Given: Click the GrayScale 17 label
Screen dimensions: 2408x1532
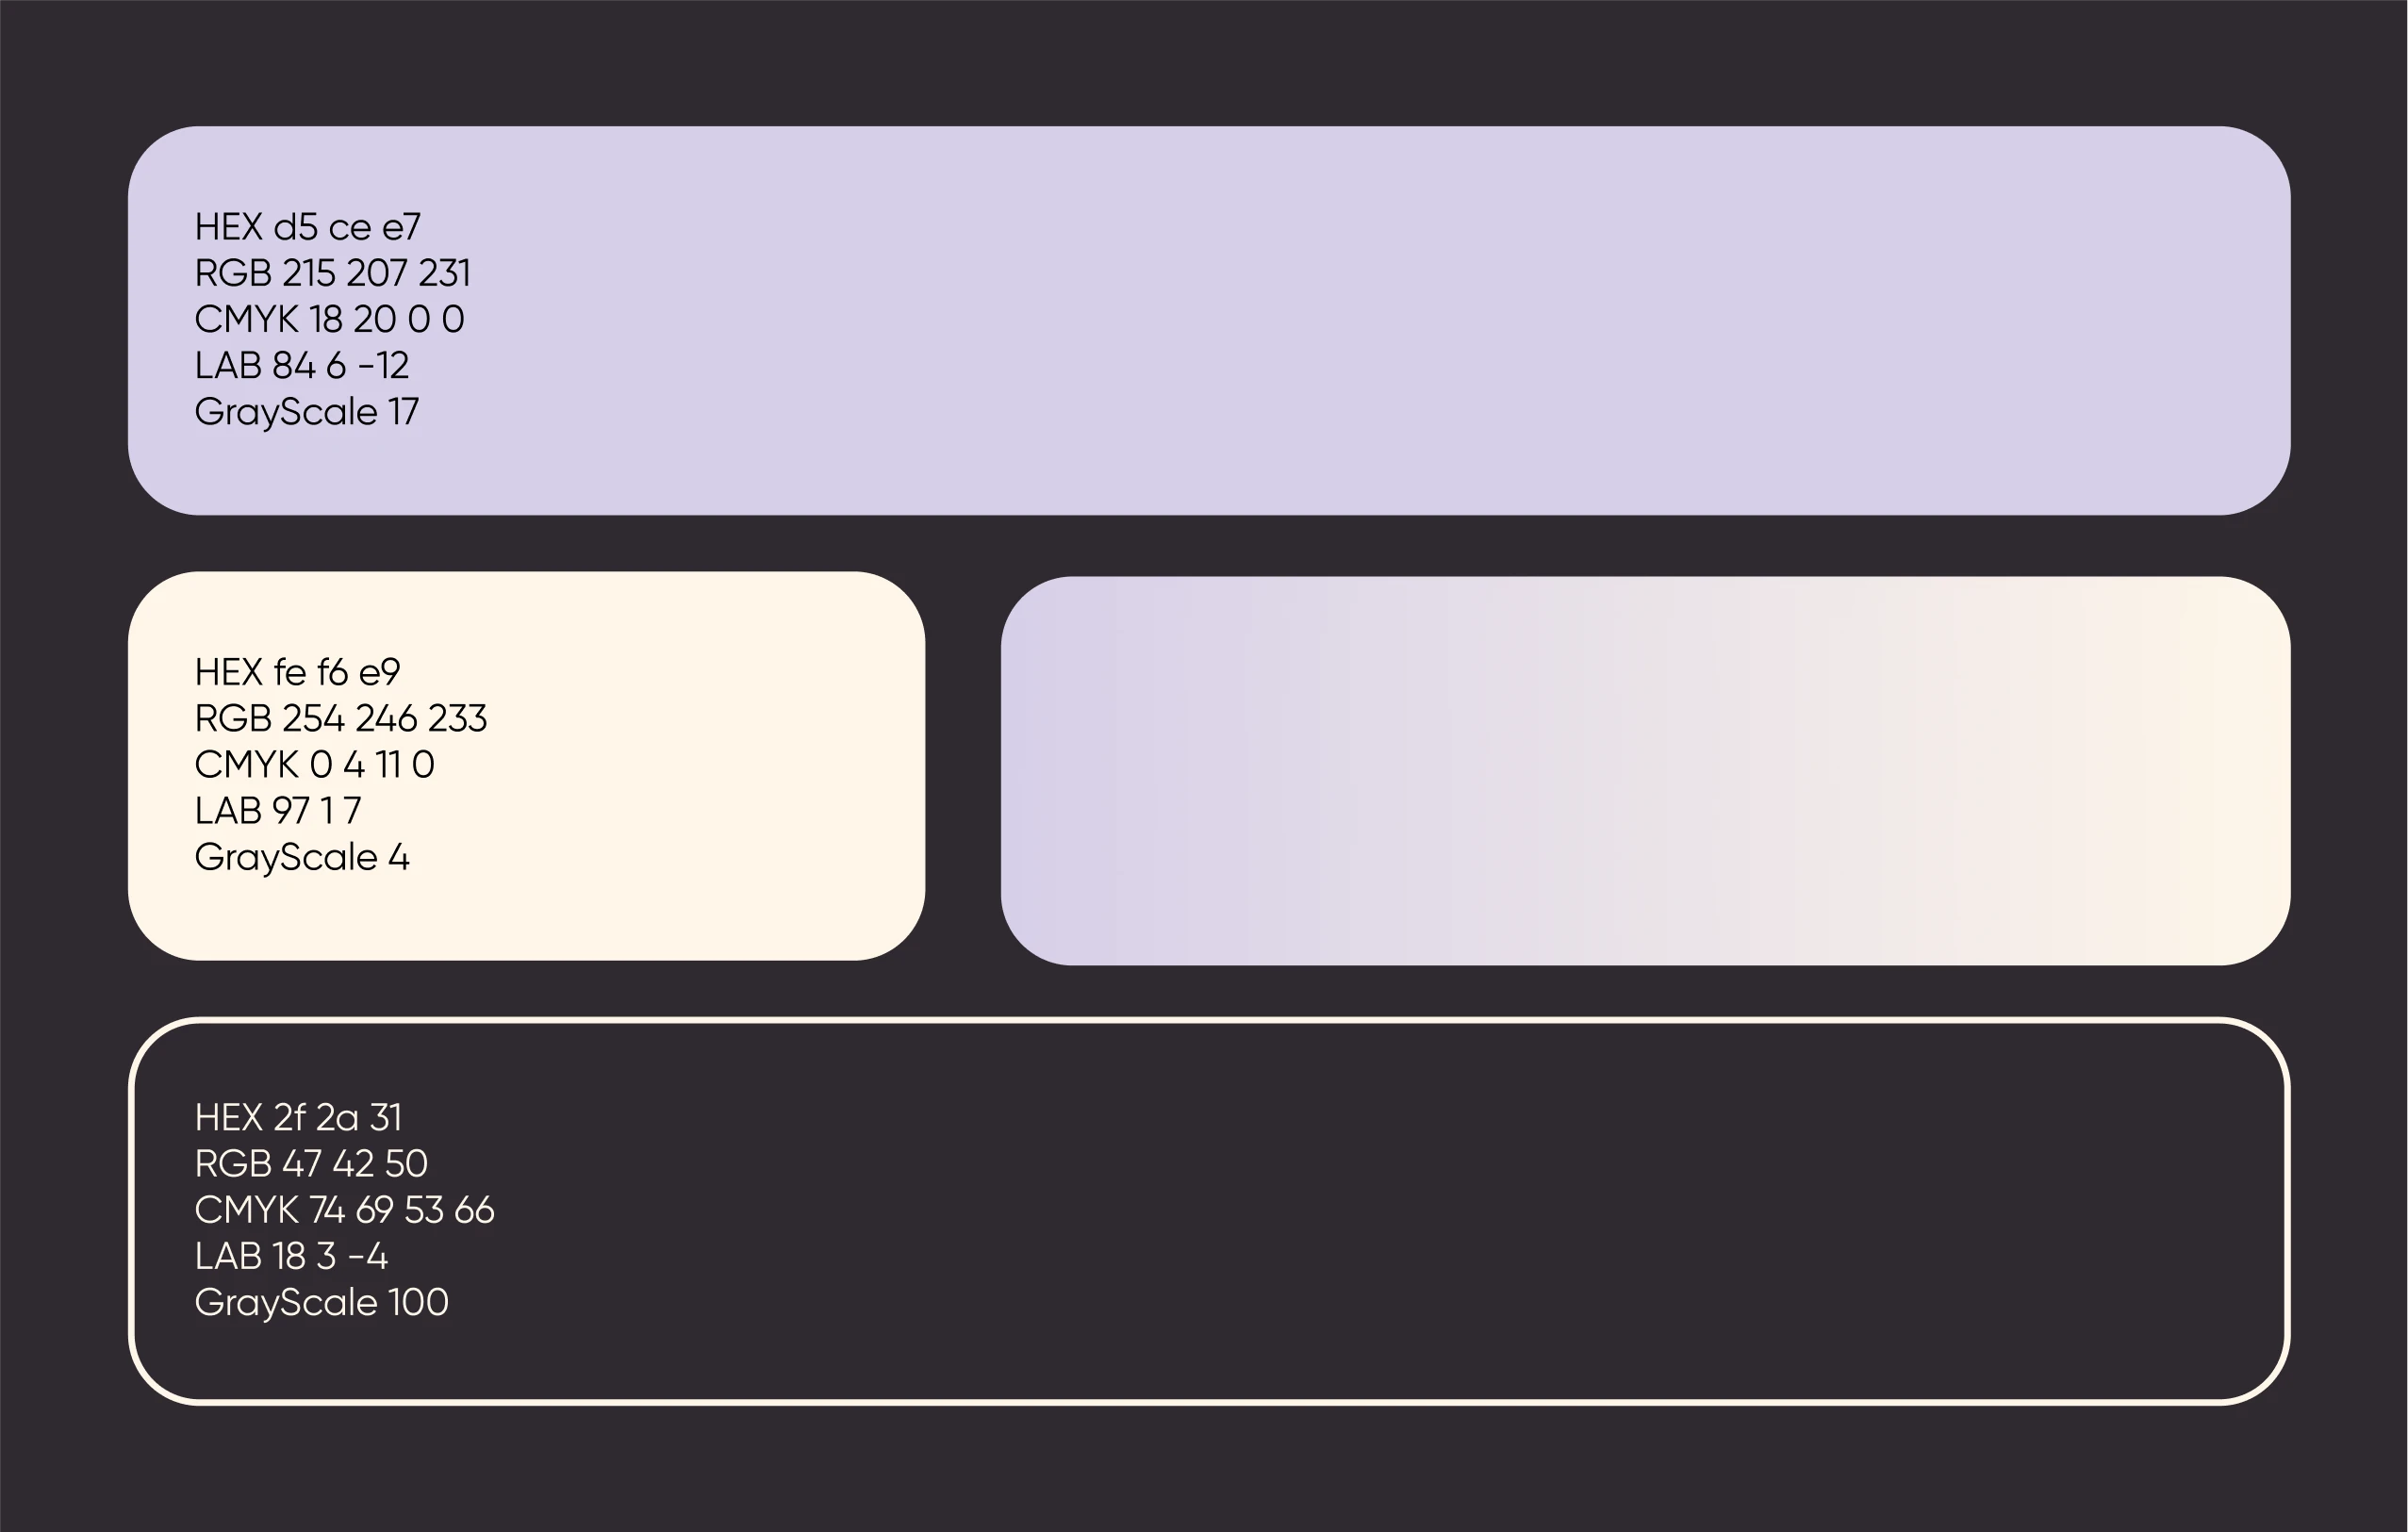Looking at the screenshot, I should pyautogui.click(x=306, y=412).
